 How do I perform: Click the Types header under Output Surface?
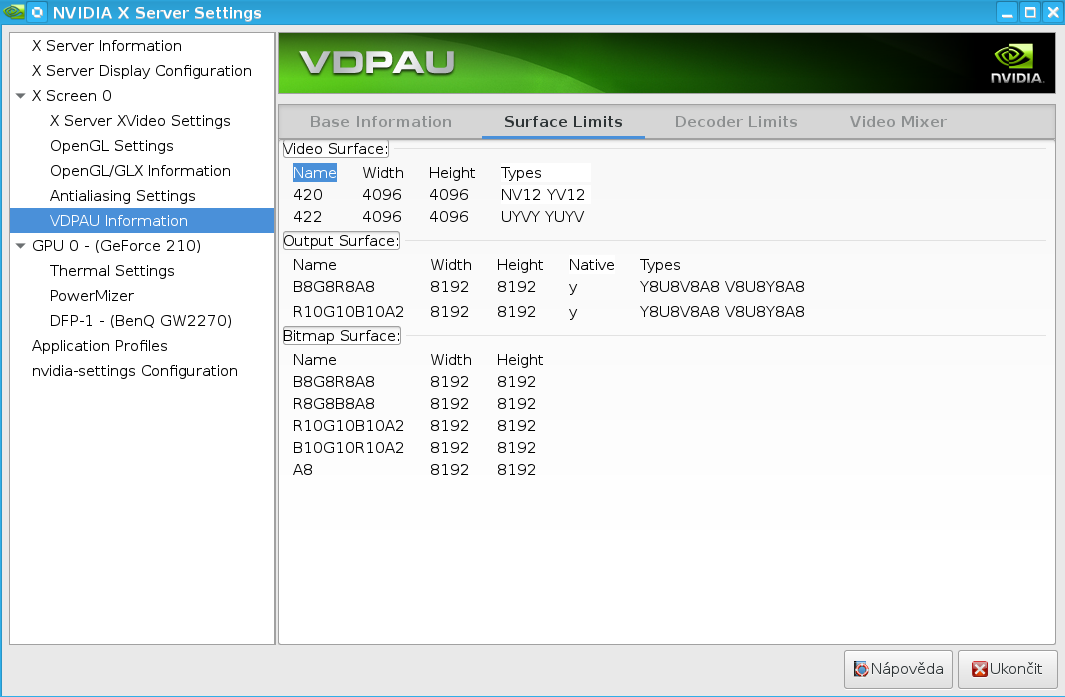point(660,265)
